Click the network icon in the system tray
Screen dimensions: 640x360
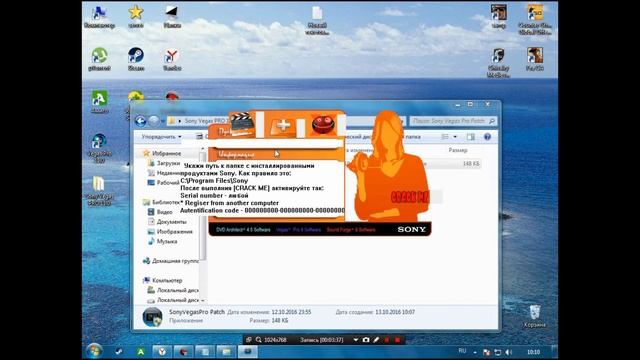click(x=498, y=352)
